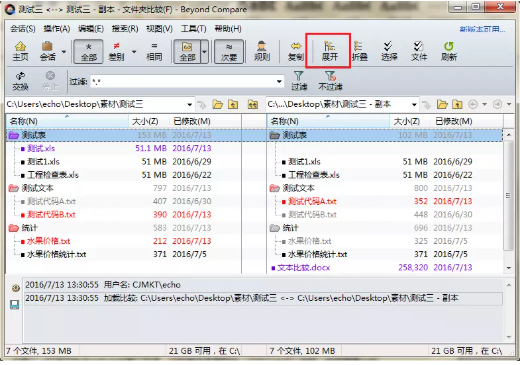Click the 折叠 collapse-all icon
Screen dimensions: 520x365
pos(359,51)
